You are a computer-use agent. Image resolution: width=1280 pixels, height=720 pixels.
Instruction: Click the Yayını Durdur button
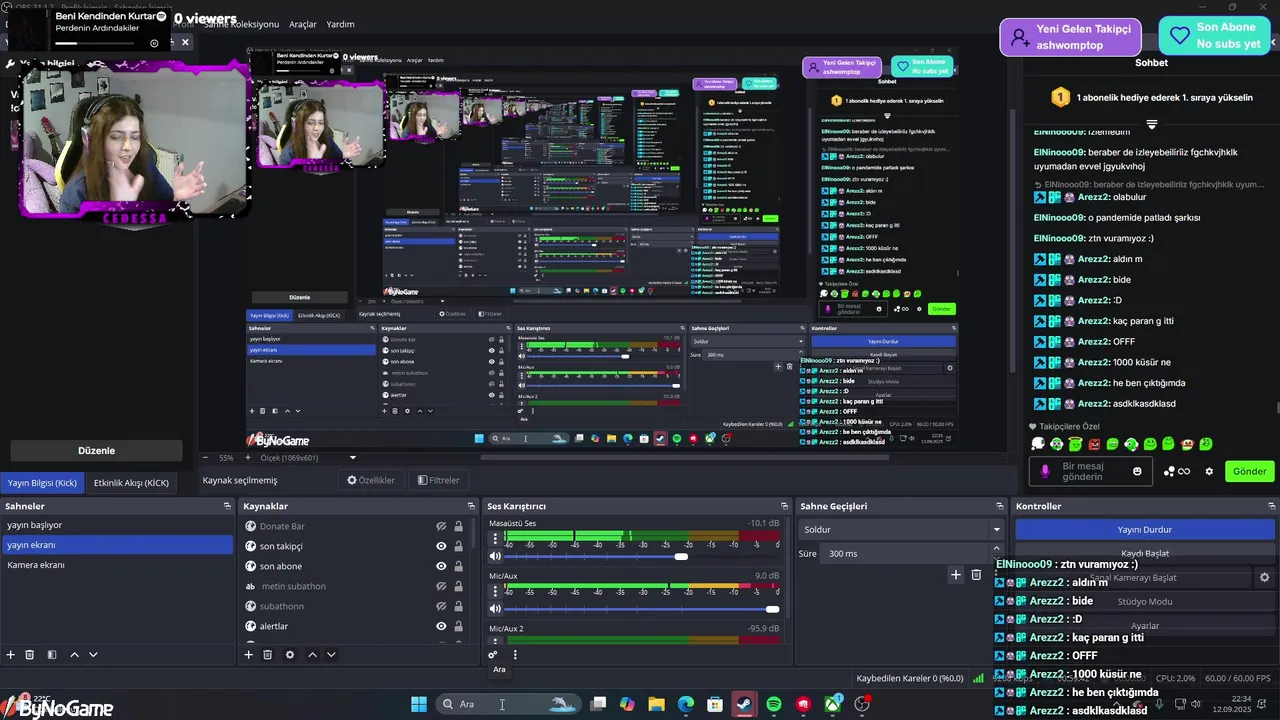pyautogui.click(x=1145, y=529)
